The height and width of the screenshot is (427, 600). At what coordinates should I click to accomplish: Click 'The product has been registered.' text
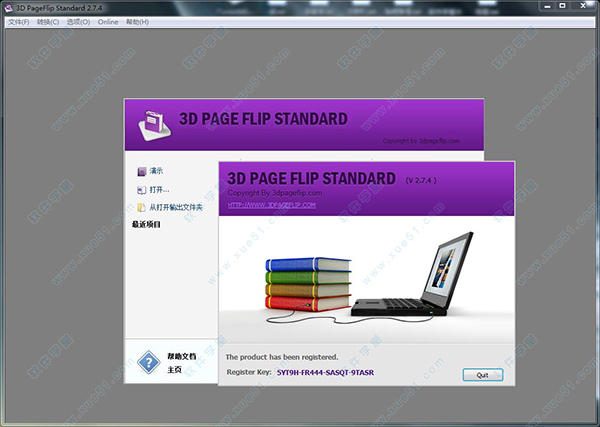click(282, 357)
